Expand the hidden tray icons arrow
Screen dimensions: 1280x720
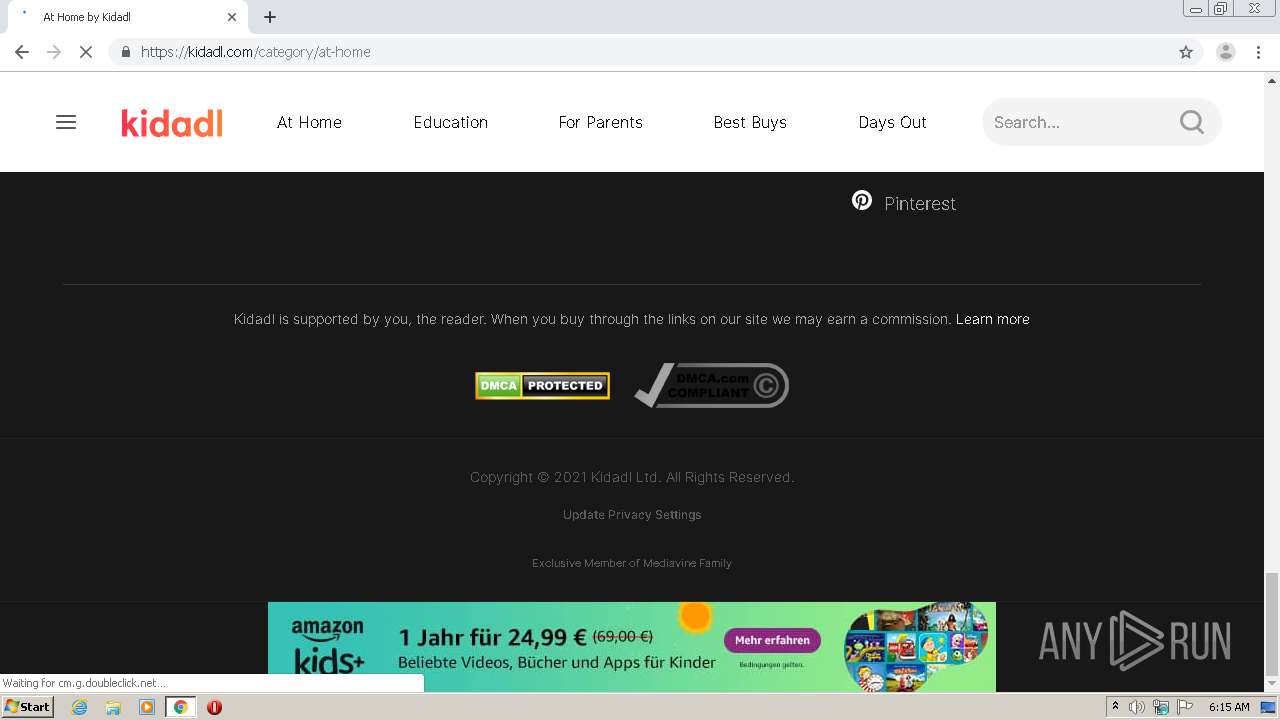click(1115, 706)
